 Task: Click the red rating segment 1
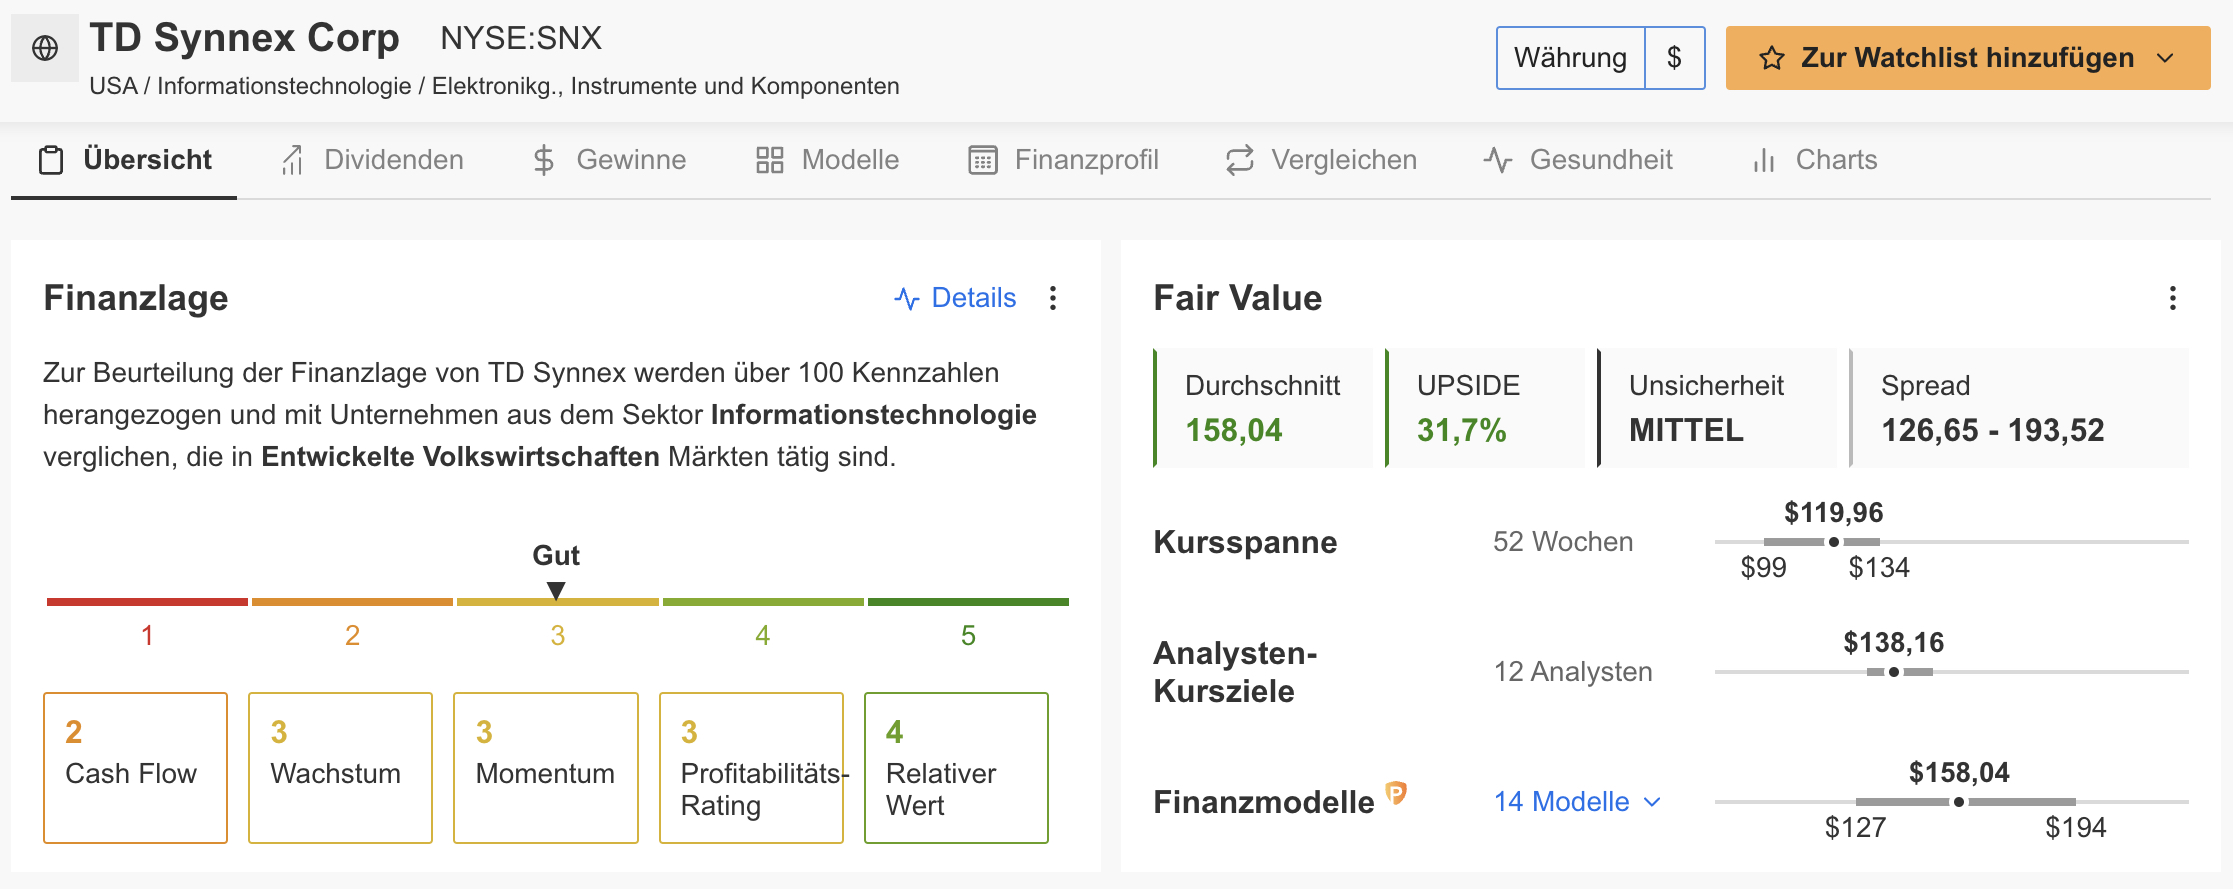[147, 602]
